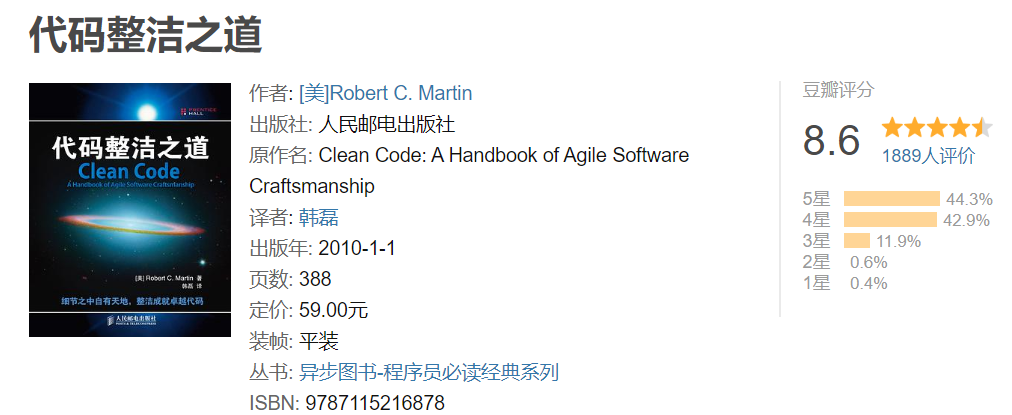This screenshot has width=1012, height=415.
Task: Click the 豆瓣评分 label
Action: tap(838, 90)
